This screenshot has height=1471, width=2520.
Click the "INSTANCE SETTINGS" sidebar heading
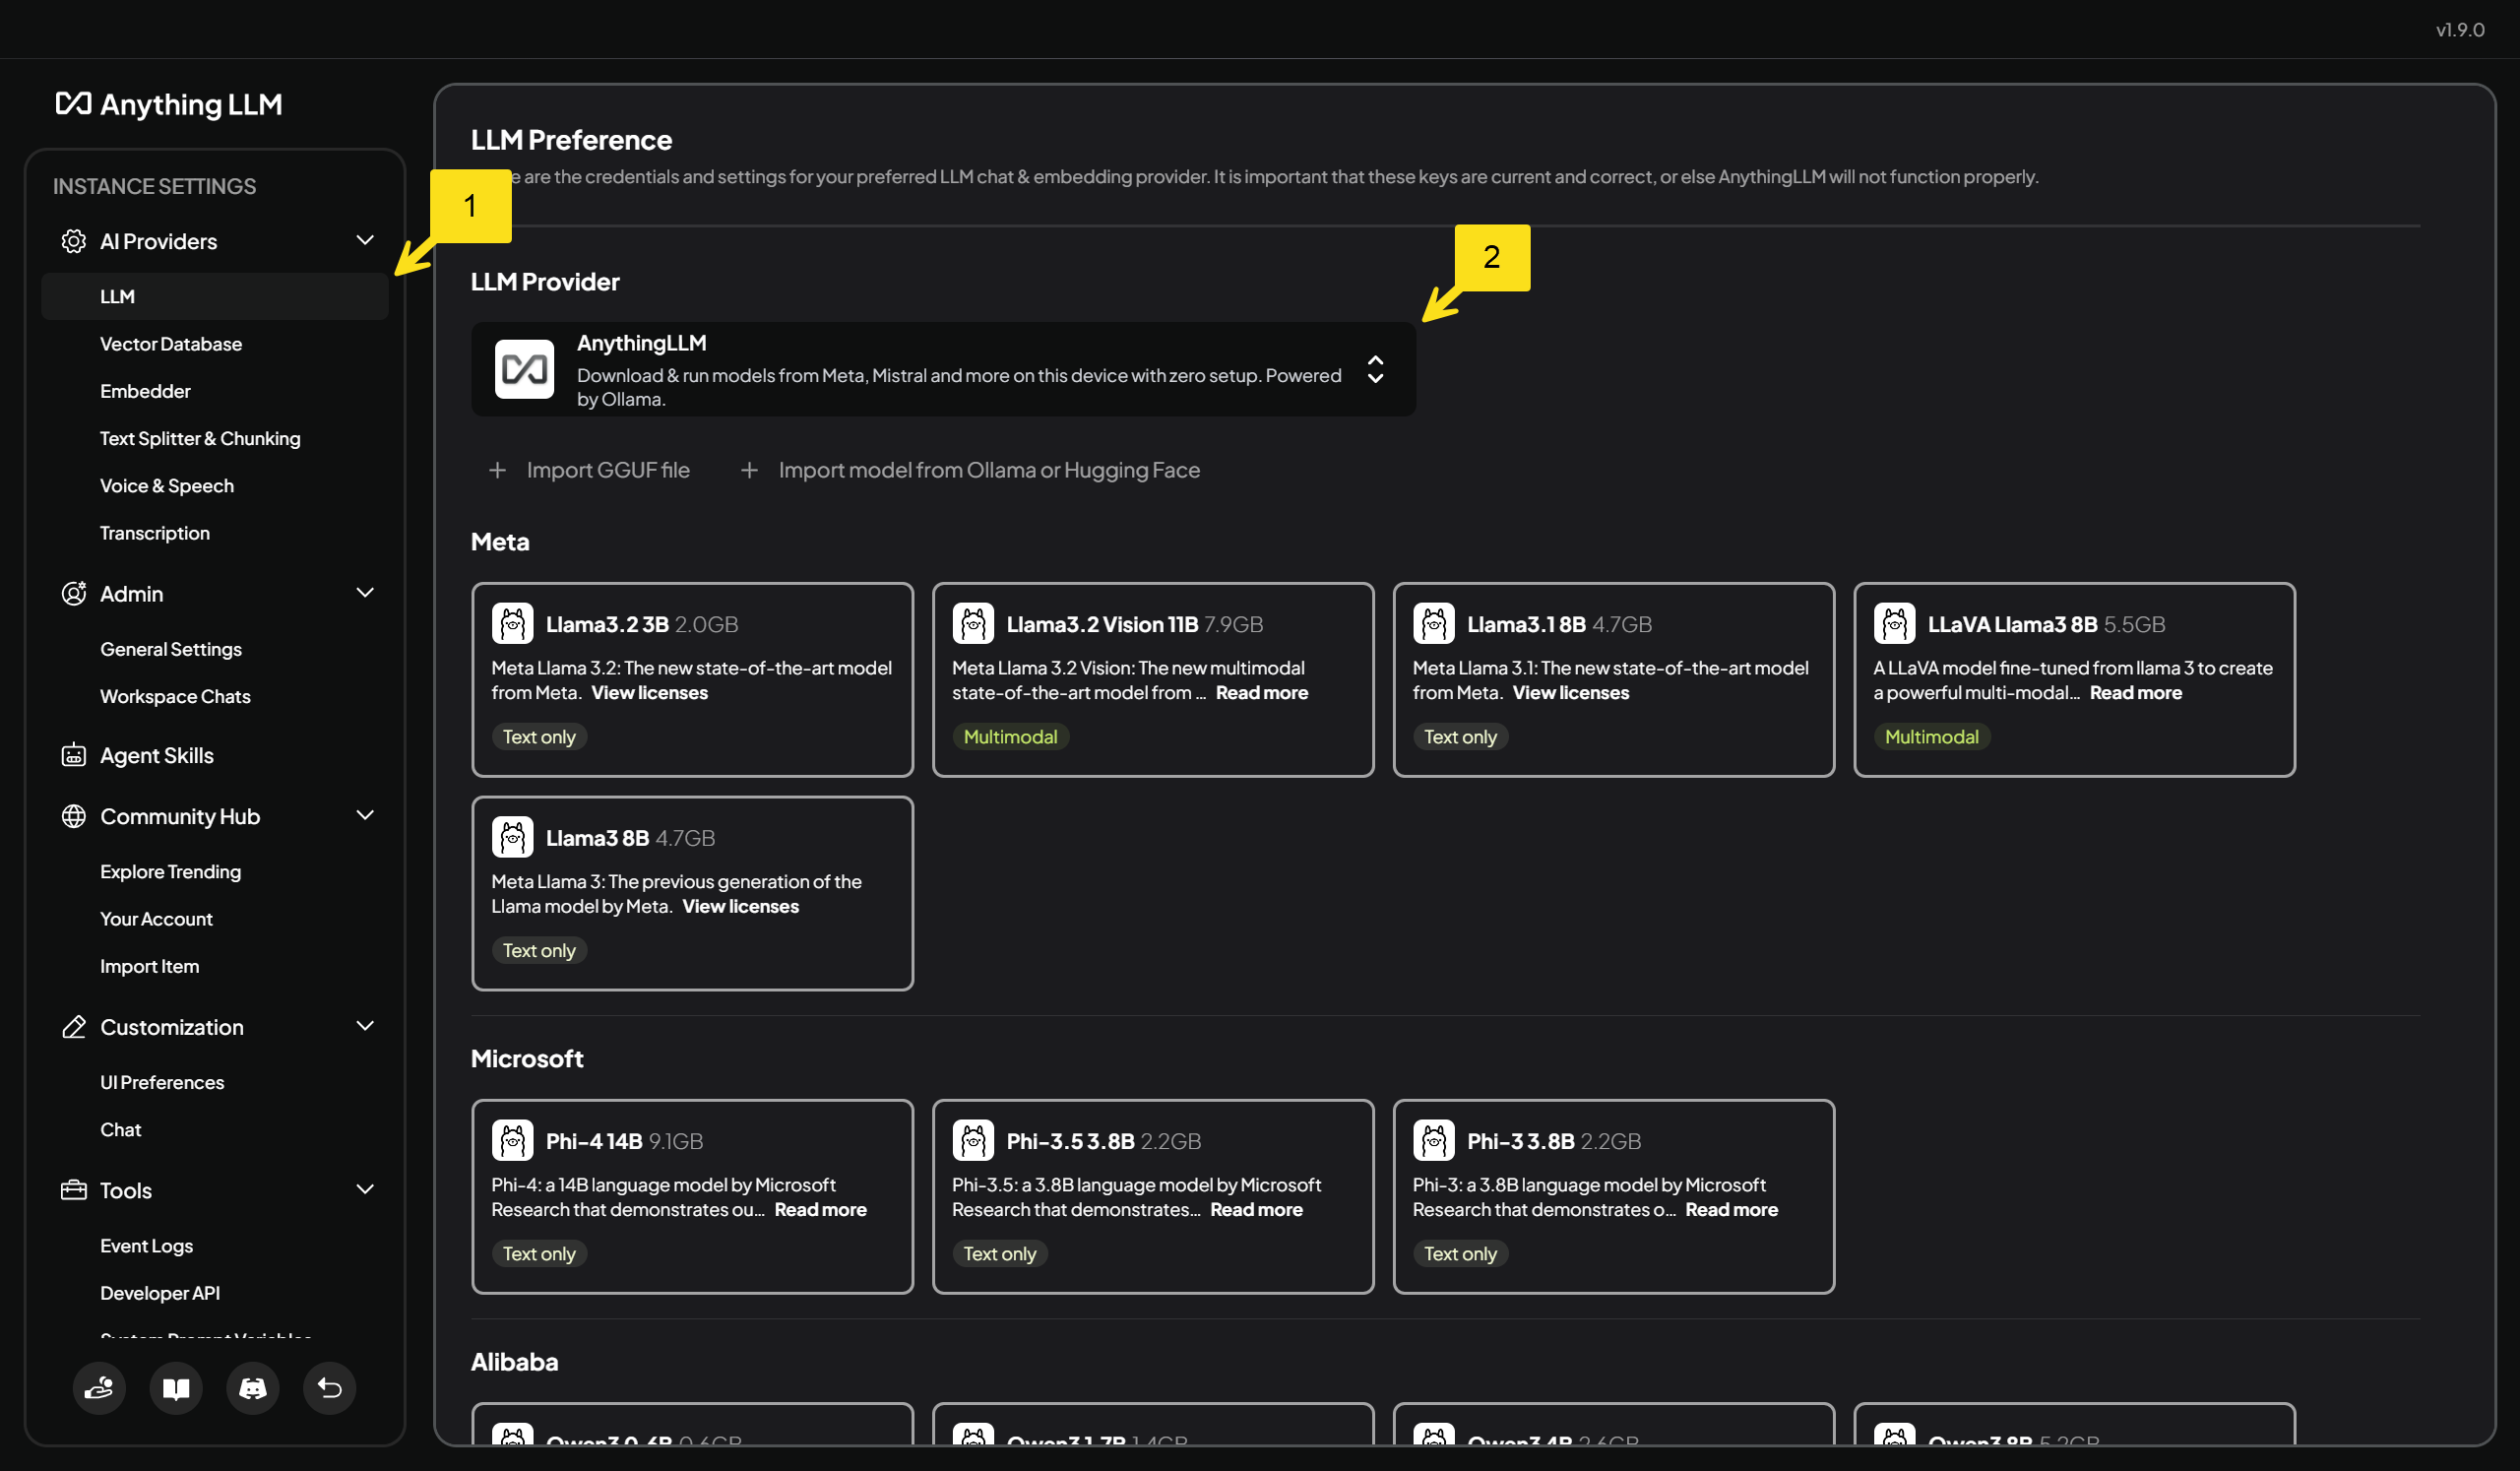pyautogui.click(x=154, y=186)
